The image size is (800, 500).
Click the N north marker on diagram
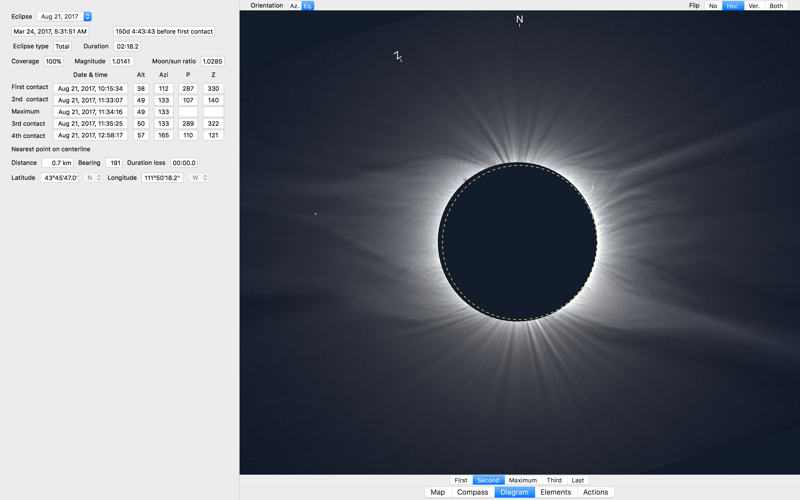[519, 19]
